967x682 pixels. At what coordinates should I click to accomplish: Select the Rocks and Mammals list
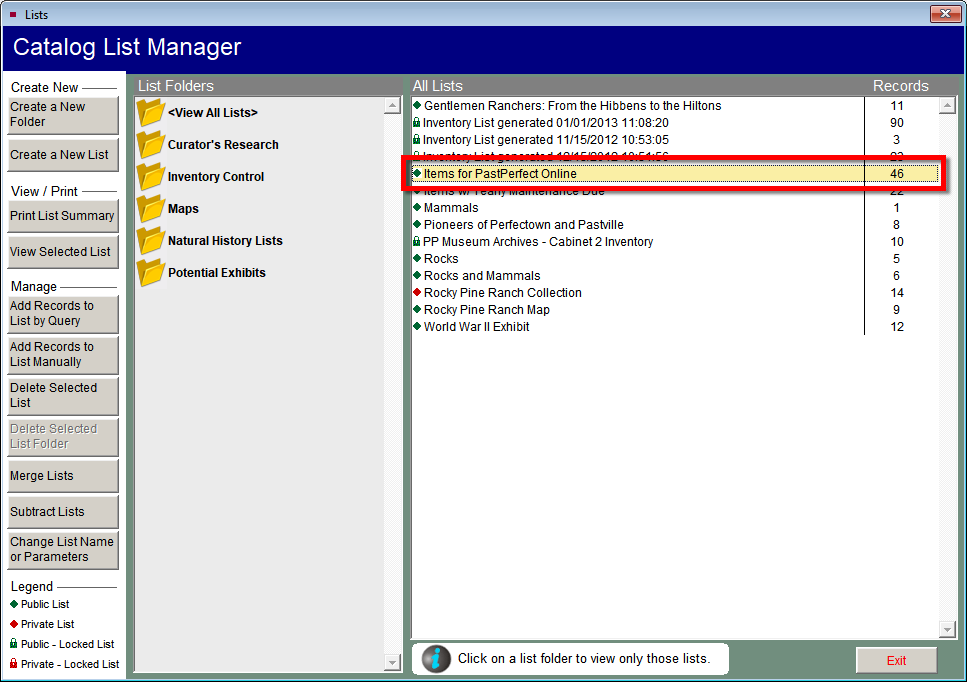click(x=481, y=275)
